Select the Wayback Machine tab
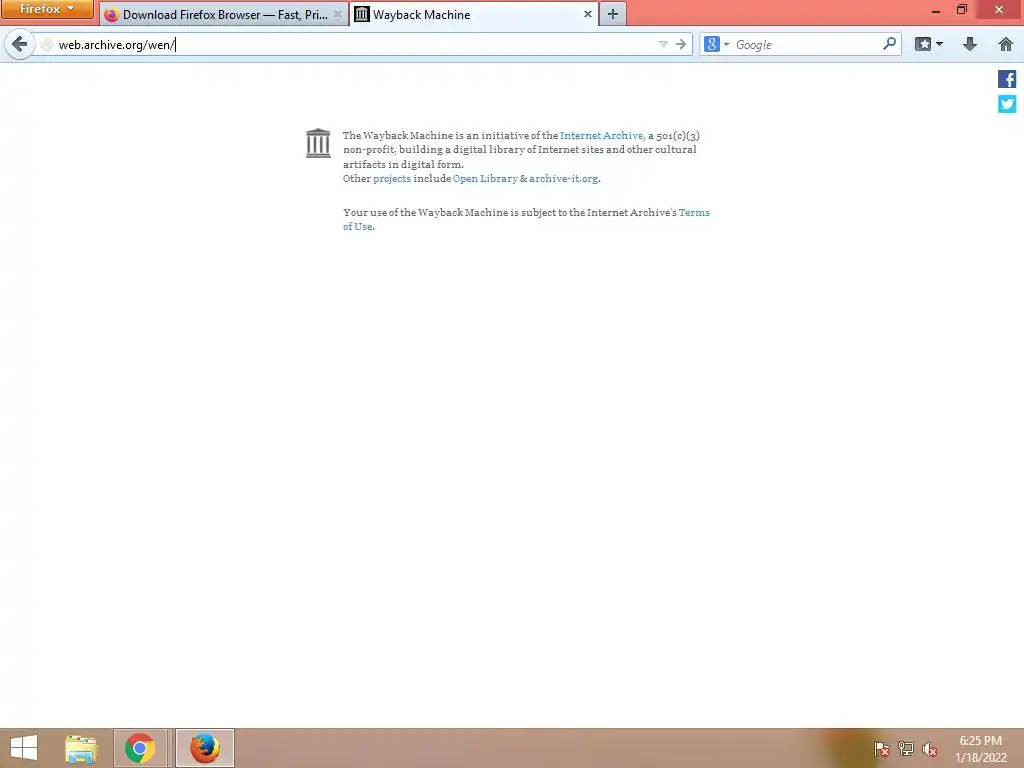The width and height of the screenshot is (1024, 768). tap(474, 14)
